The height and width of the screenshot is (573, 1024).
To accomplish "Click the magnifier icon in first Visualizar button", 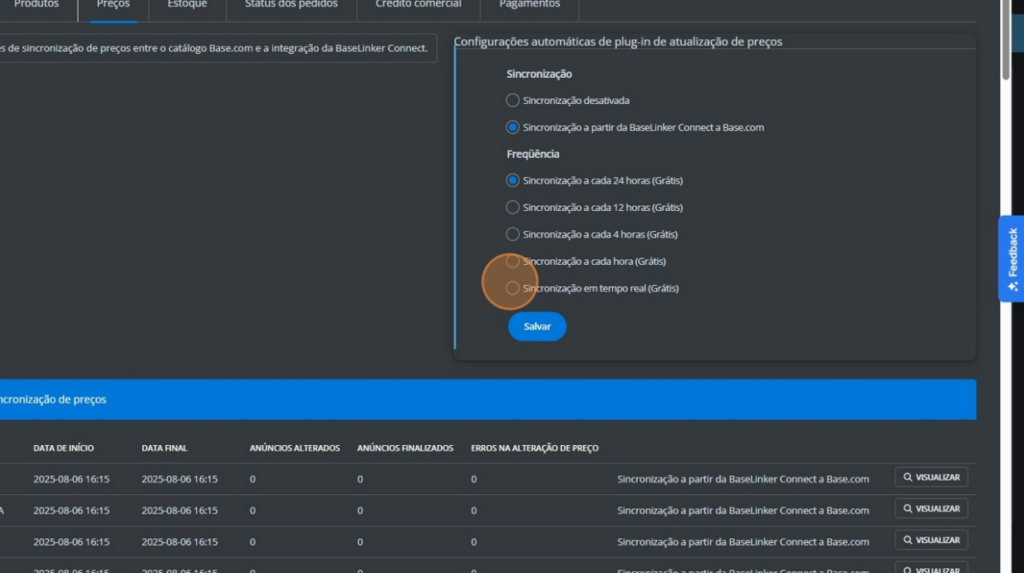I will (x=908, y=478).
